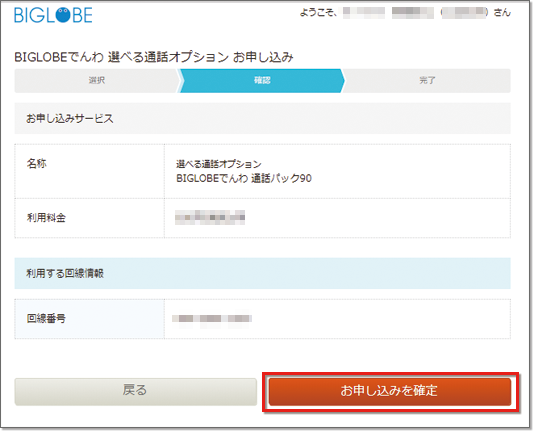
Task: Click the BIGLOBE logo
Action: [53, 15]
